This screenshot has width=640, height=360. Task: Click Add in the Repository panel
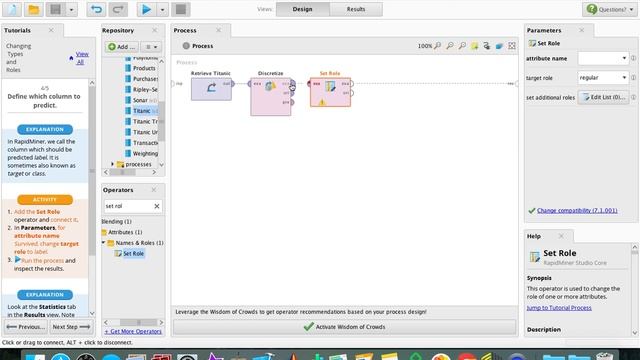click(x=122, y=47)
